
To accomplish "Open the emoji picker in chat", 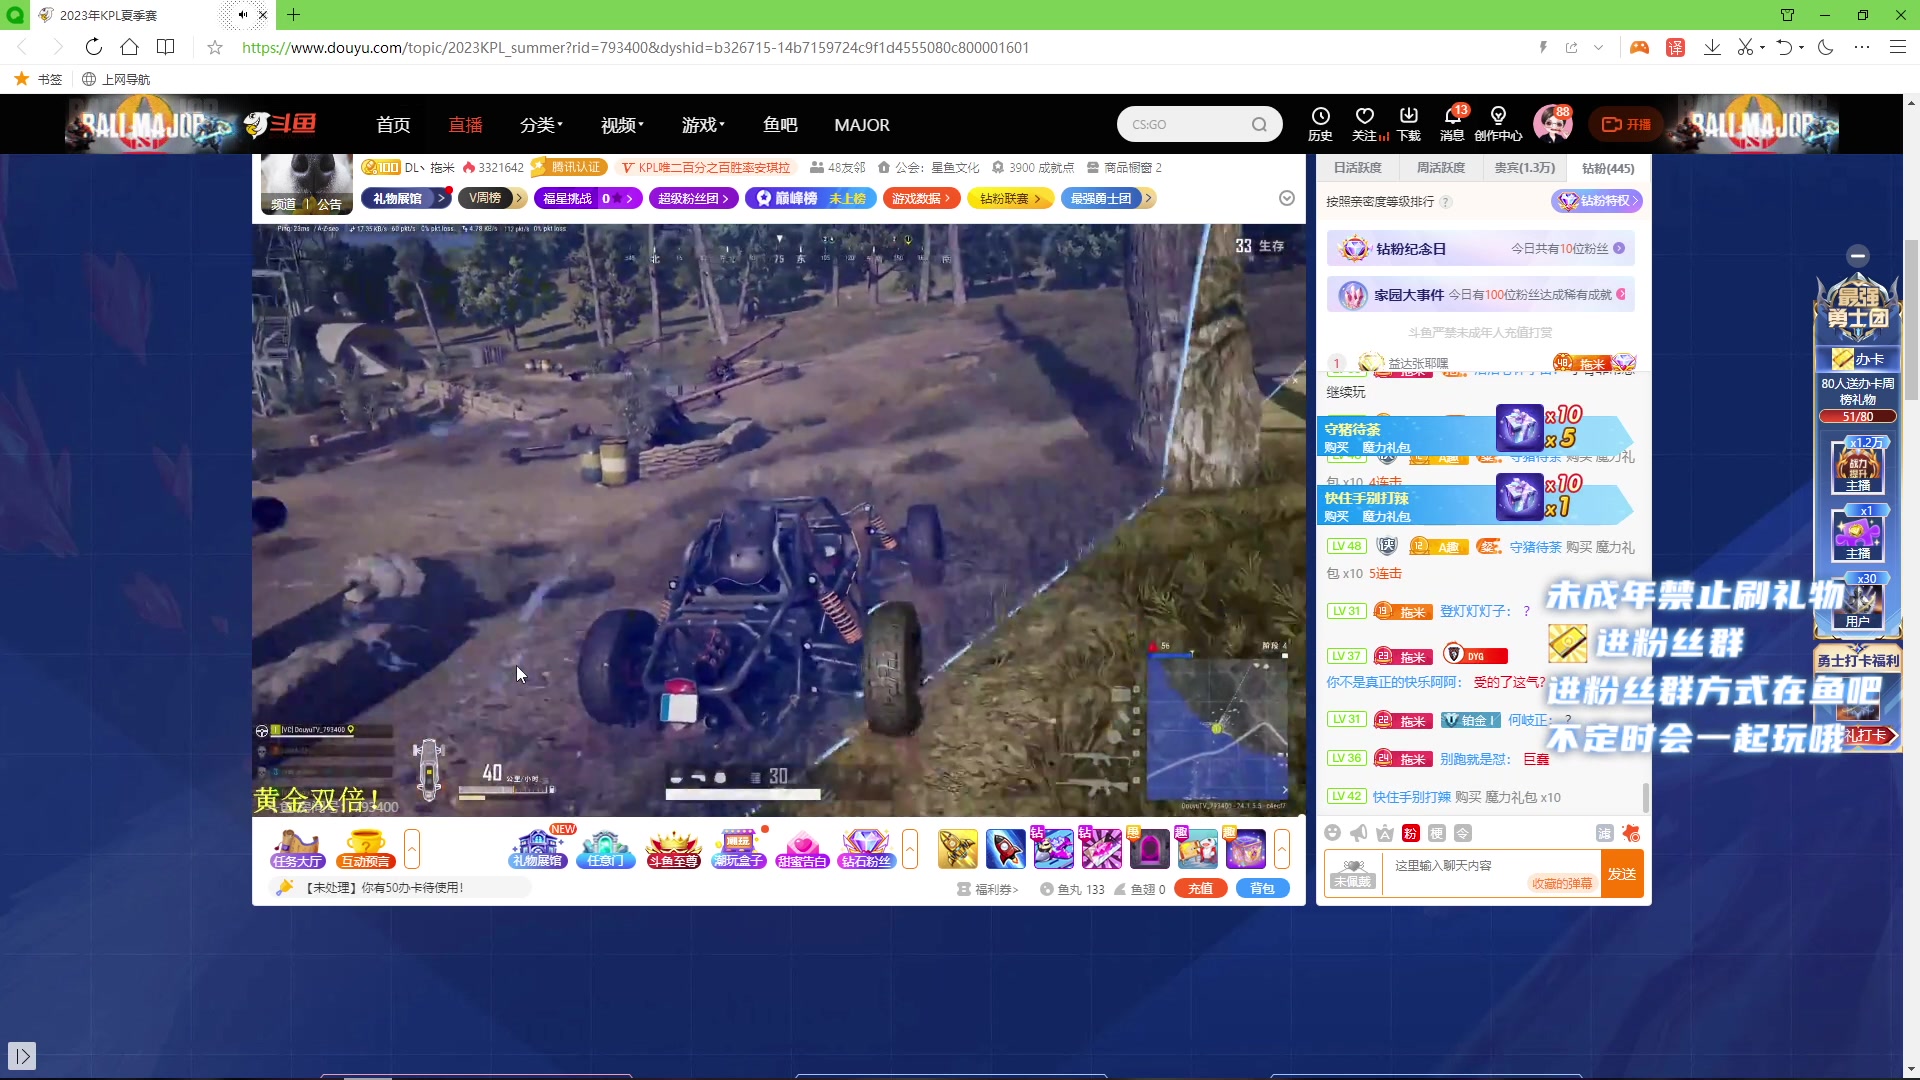I will point(1332,833).
